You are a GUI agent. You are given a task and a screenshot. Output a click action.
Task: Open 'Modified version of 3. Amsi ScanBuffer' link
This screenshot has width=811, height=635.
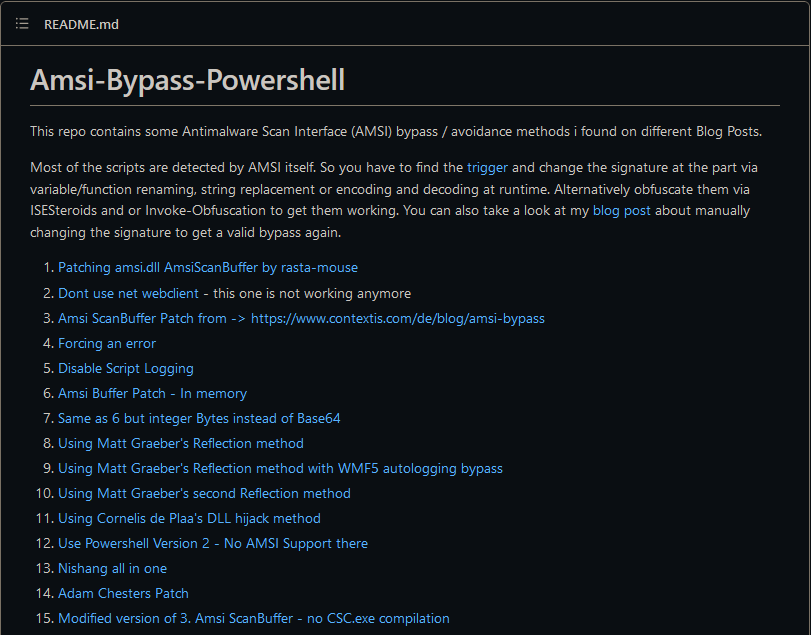(254, 618)
